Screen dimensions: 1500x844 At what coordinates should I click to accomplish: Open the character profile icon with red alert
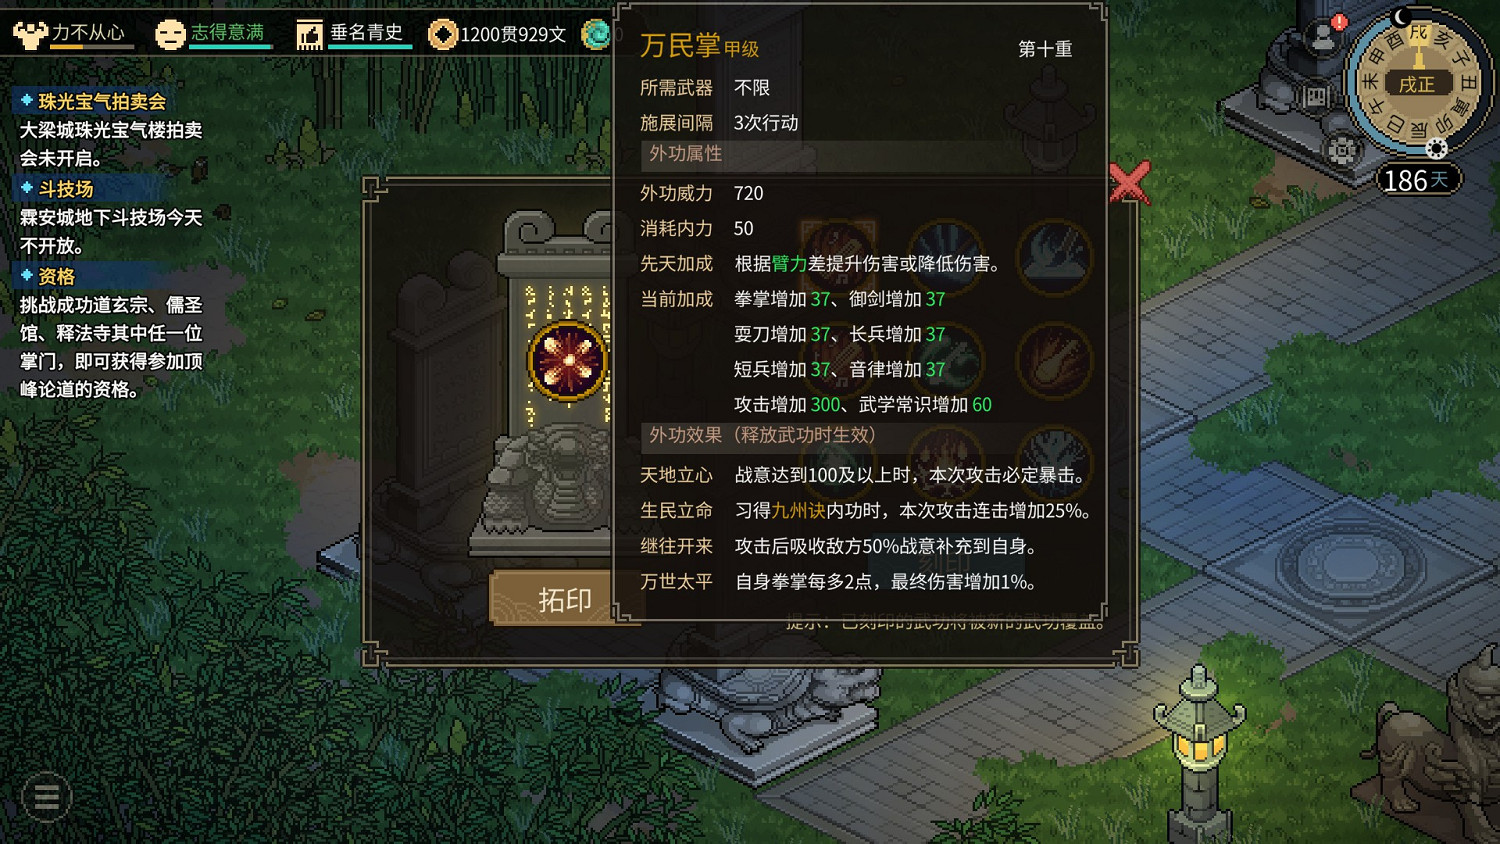pyautogui.click(x=1324, y=38)
